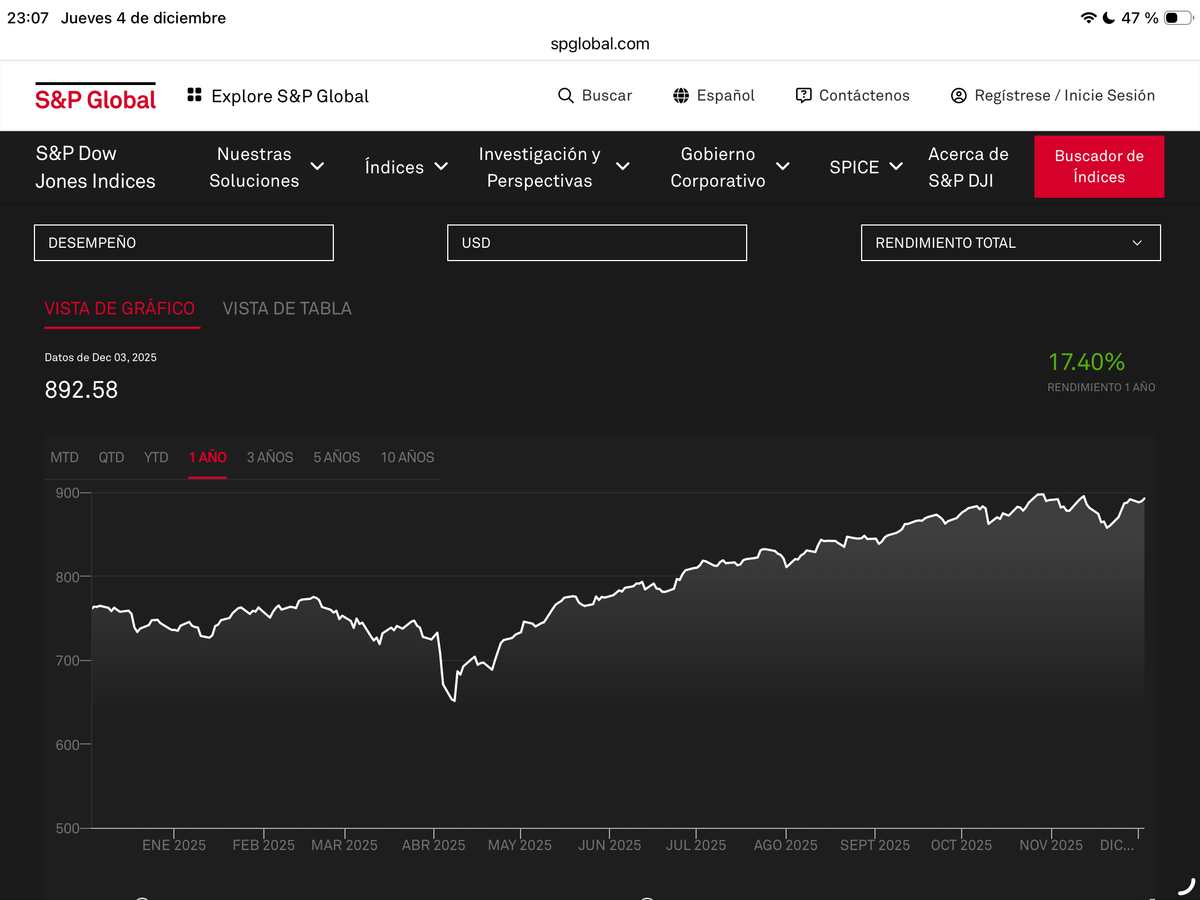Click the globe icon next to Español

point(680,95)
